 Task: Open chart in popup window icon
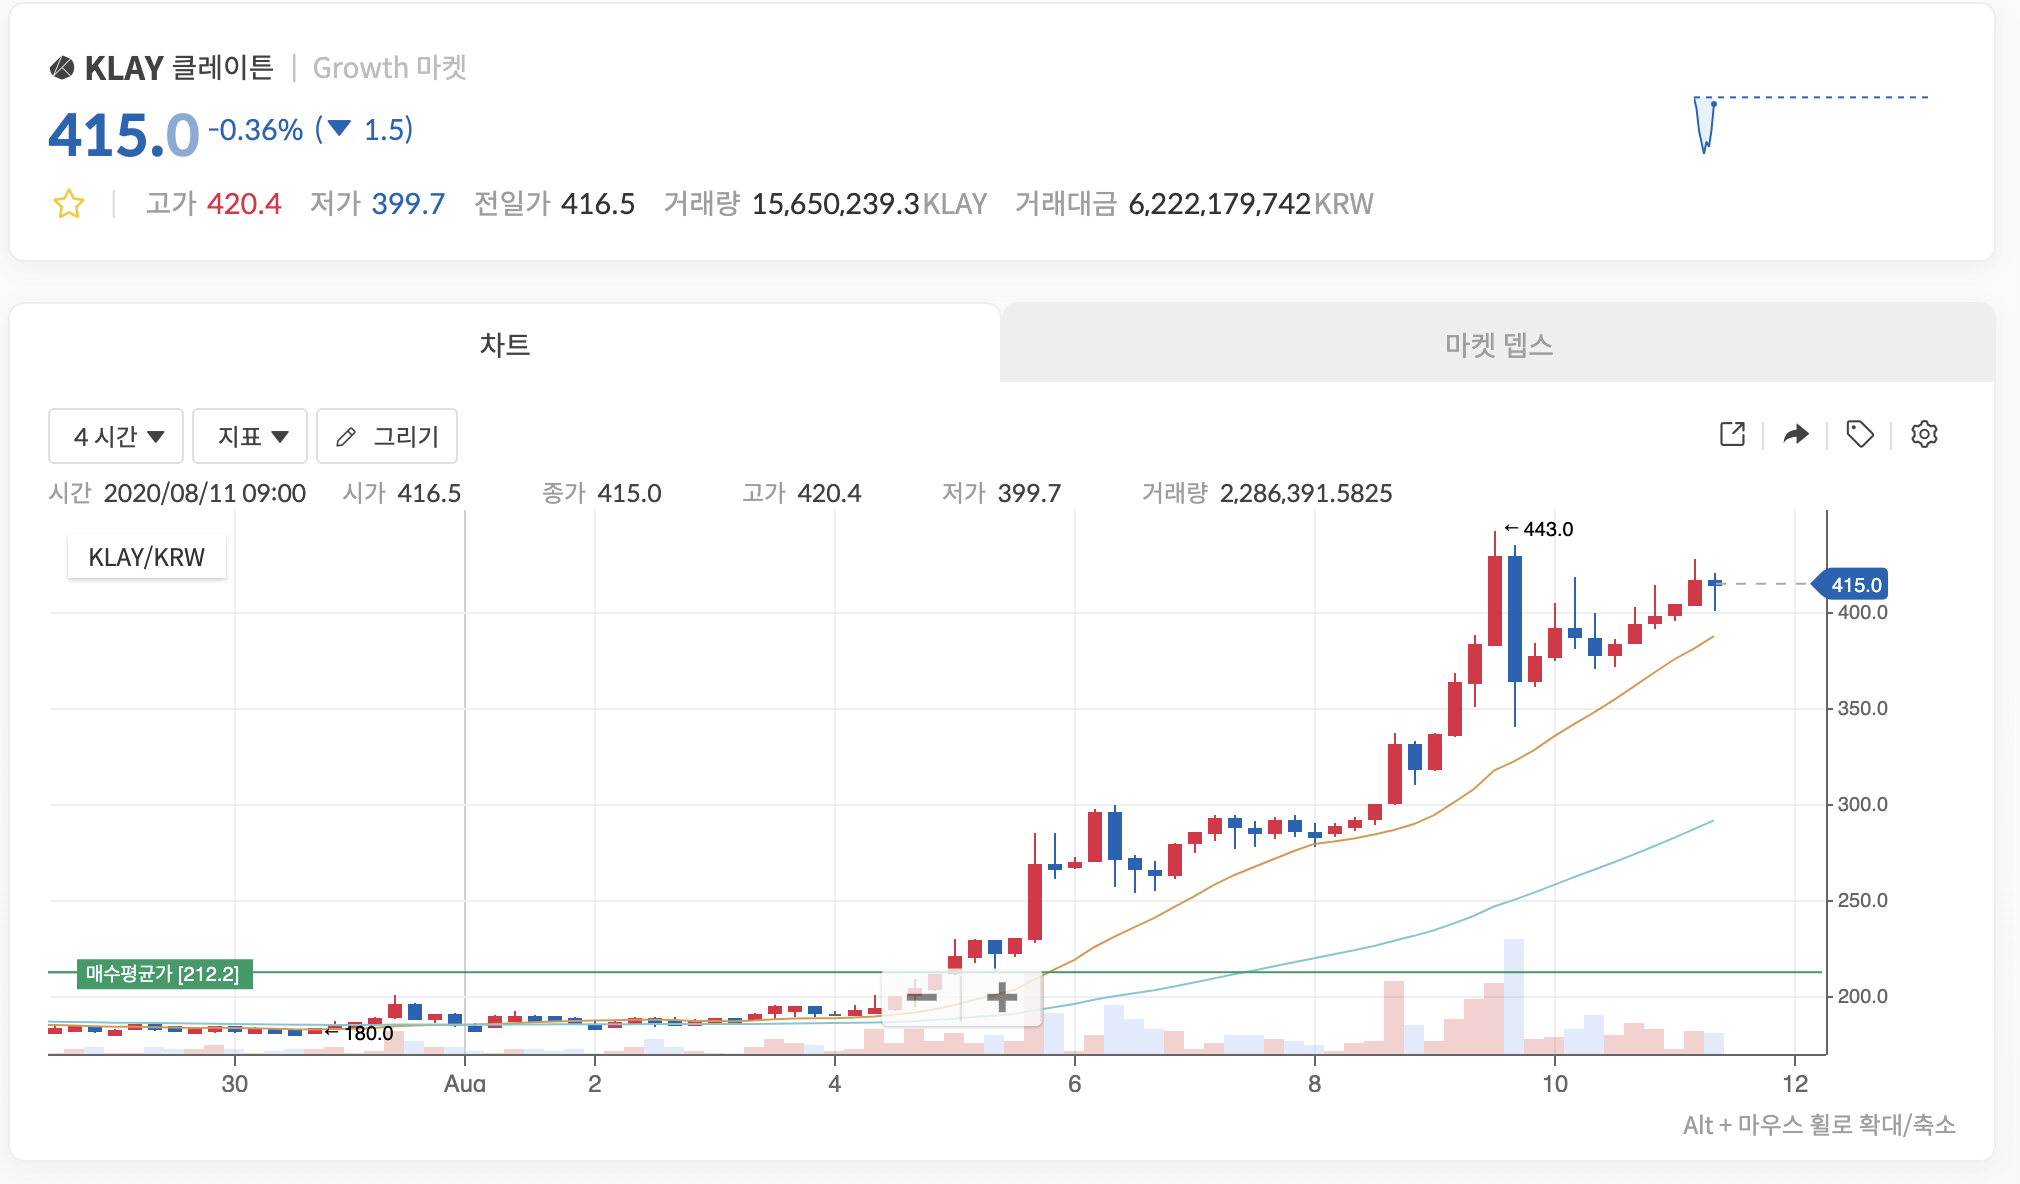pyautogui.click(x=1732, y=434)
